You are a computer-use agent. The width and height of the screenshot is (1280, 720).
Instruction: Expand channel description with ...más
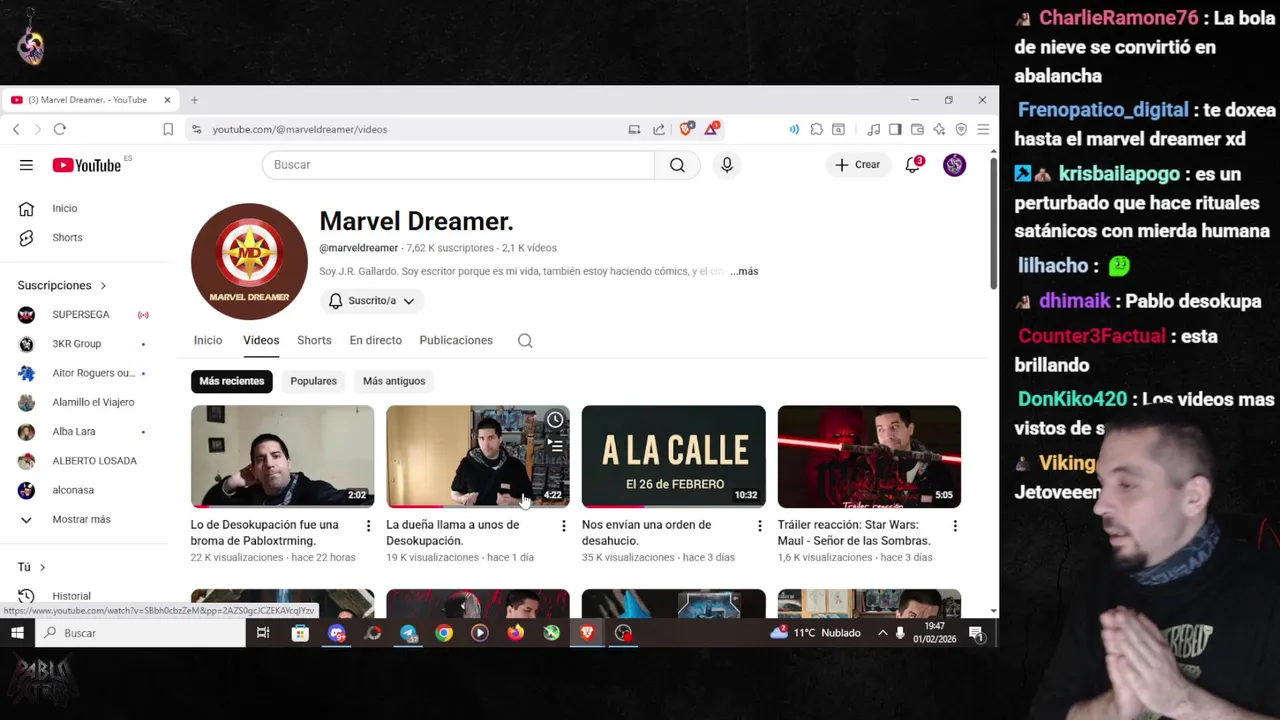[744, 272]
